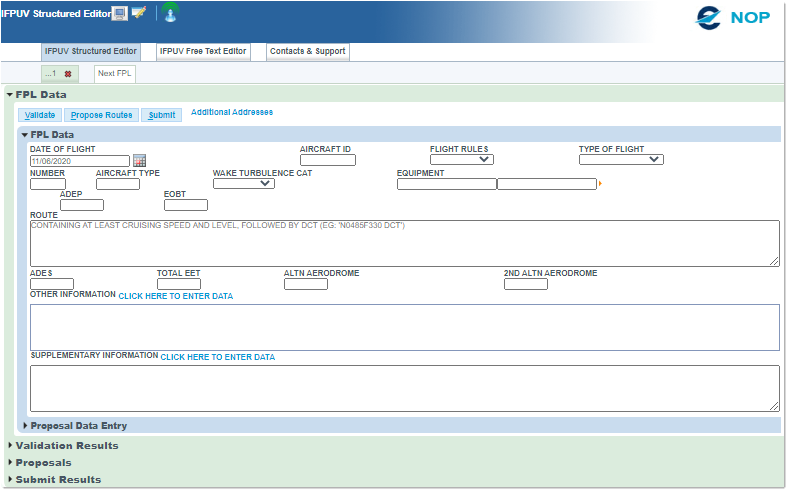Close FPL tab 1 with the red X

68,74
